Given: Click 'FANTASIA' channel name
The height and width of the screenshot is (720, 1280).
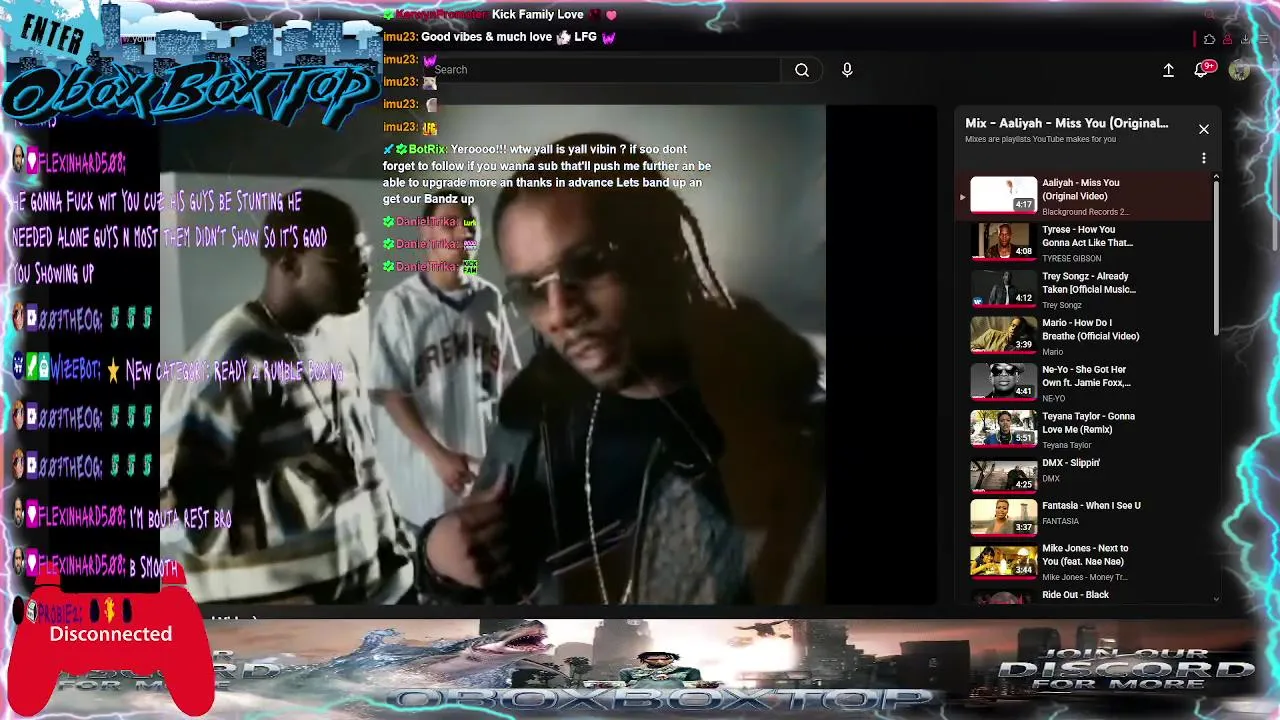Looking at the screenshot, I should pyautogui.click(x=1060, y=521).
